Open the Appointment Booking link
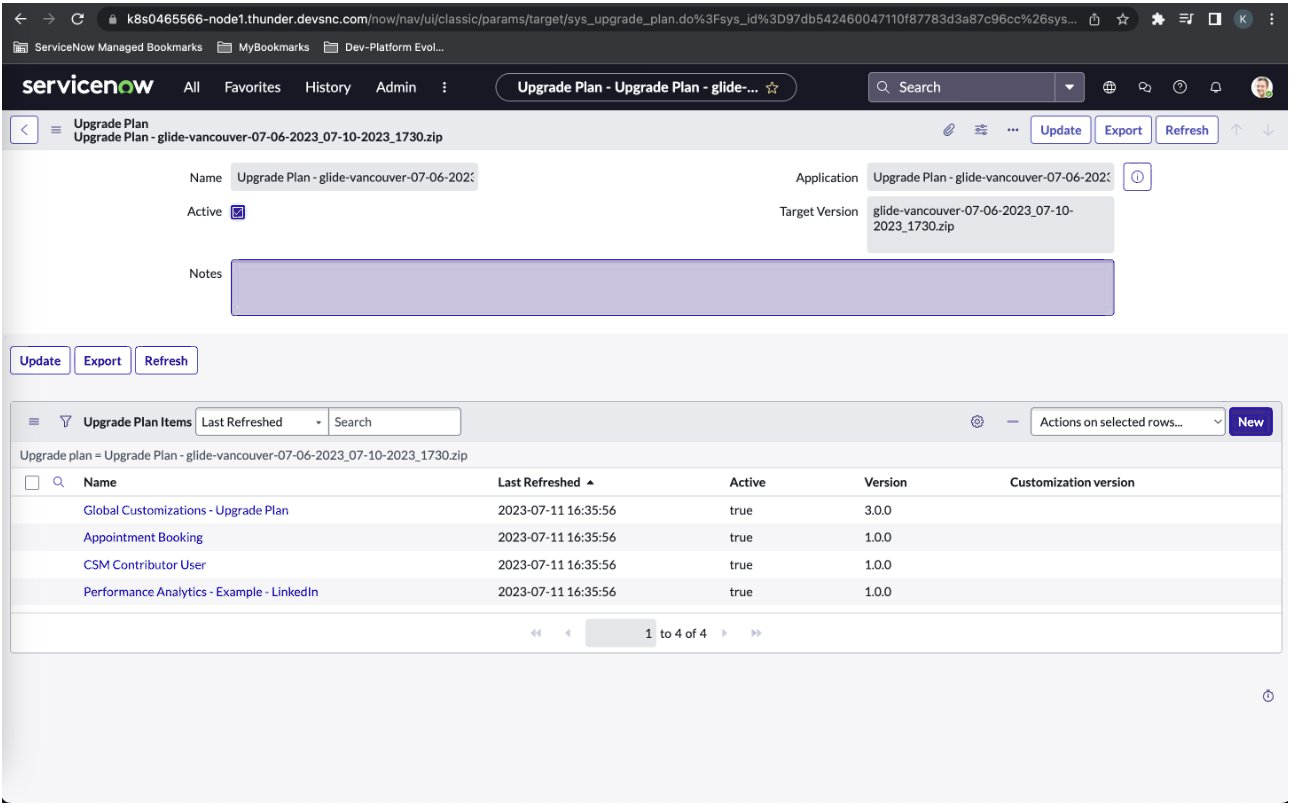The width and height of the screenshot is (1298, 810). pos(143,537)
